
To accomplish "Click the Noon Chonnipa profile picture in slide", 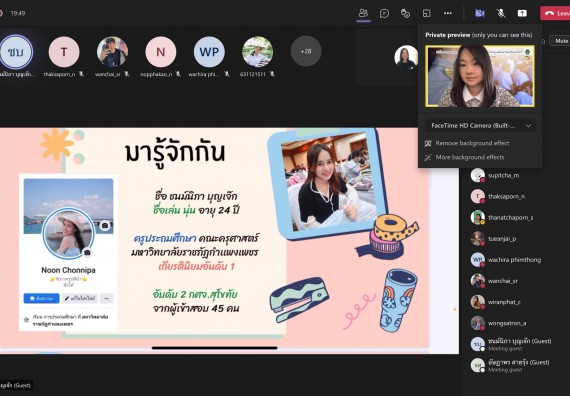I will (x=68, y=233).
